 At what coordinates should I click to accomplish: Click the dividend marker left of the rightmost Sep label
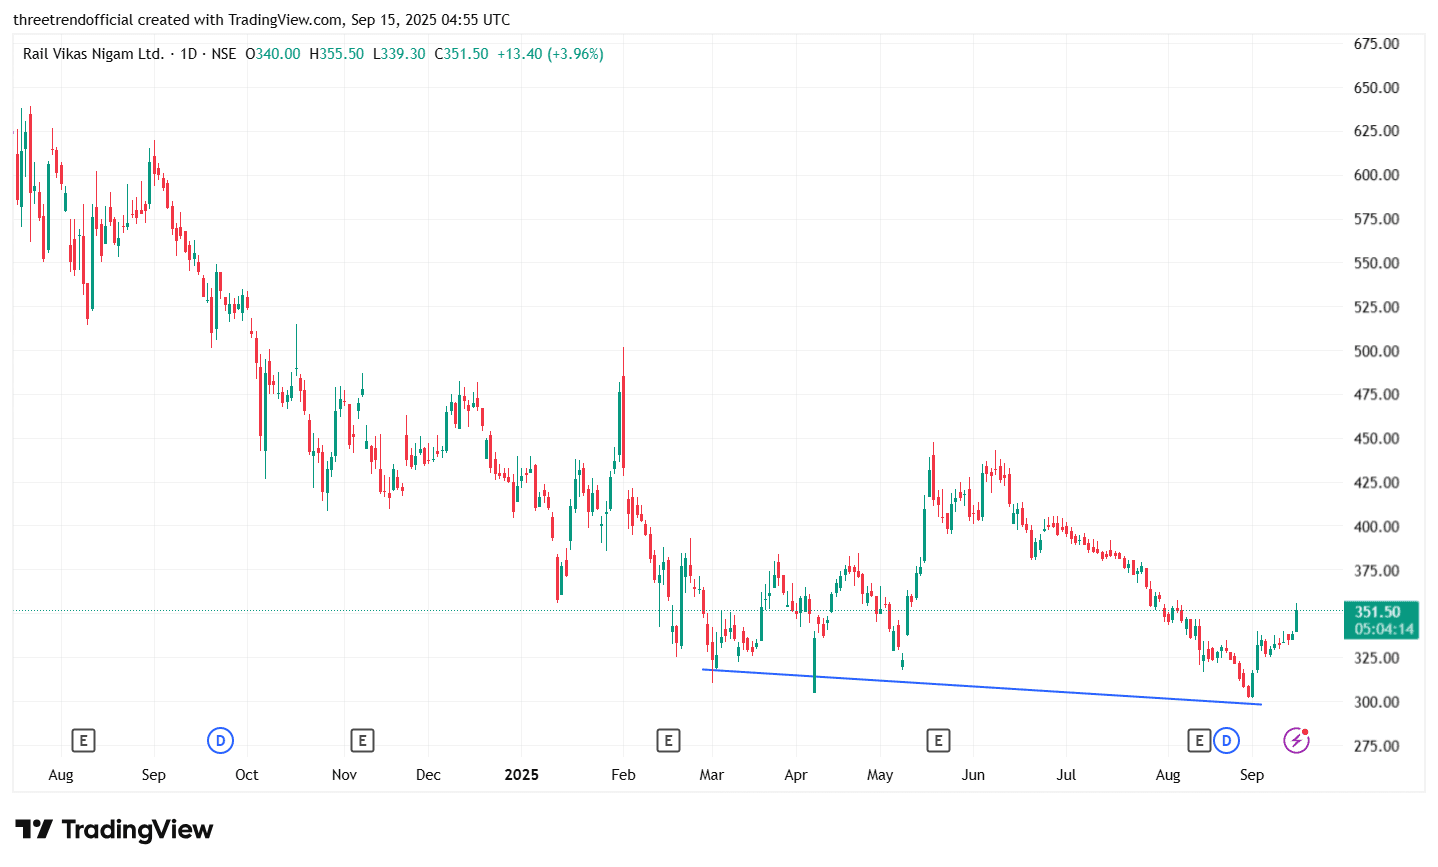(x=1226, y=741)
